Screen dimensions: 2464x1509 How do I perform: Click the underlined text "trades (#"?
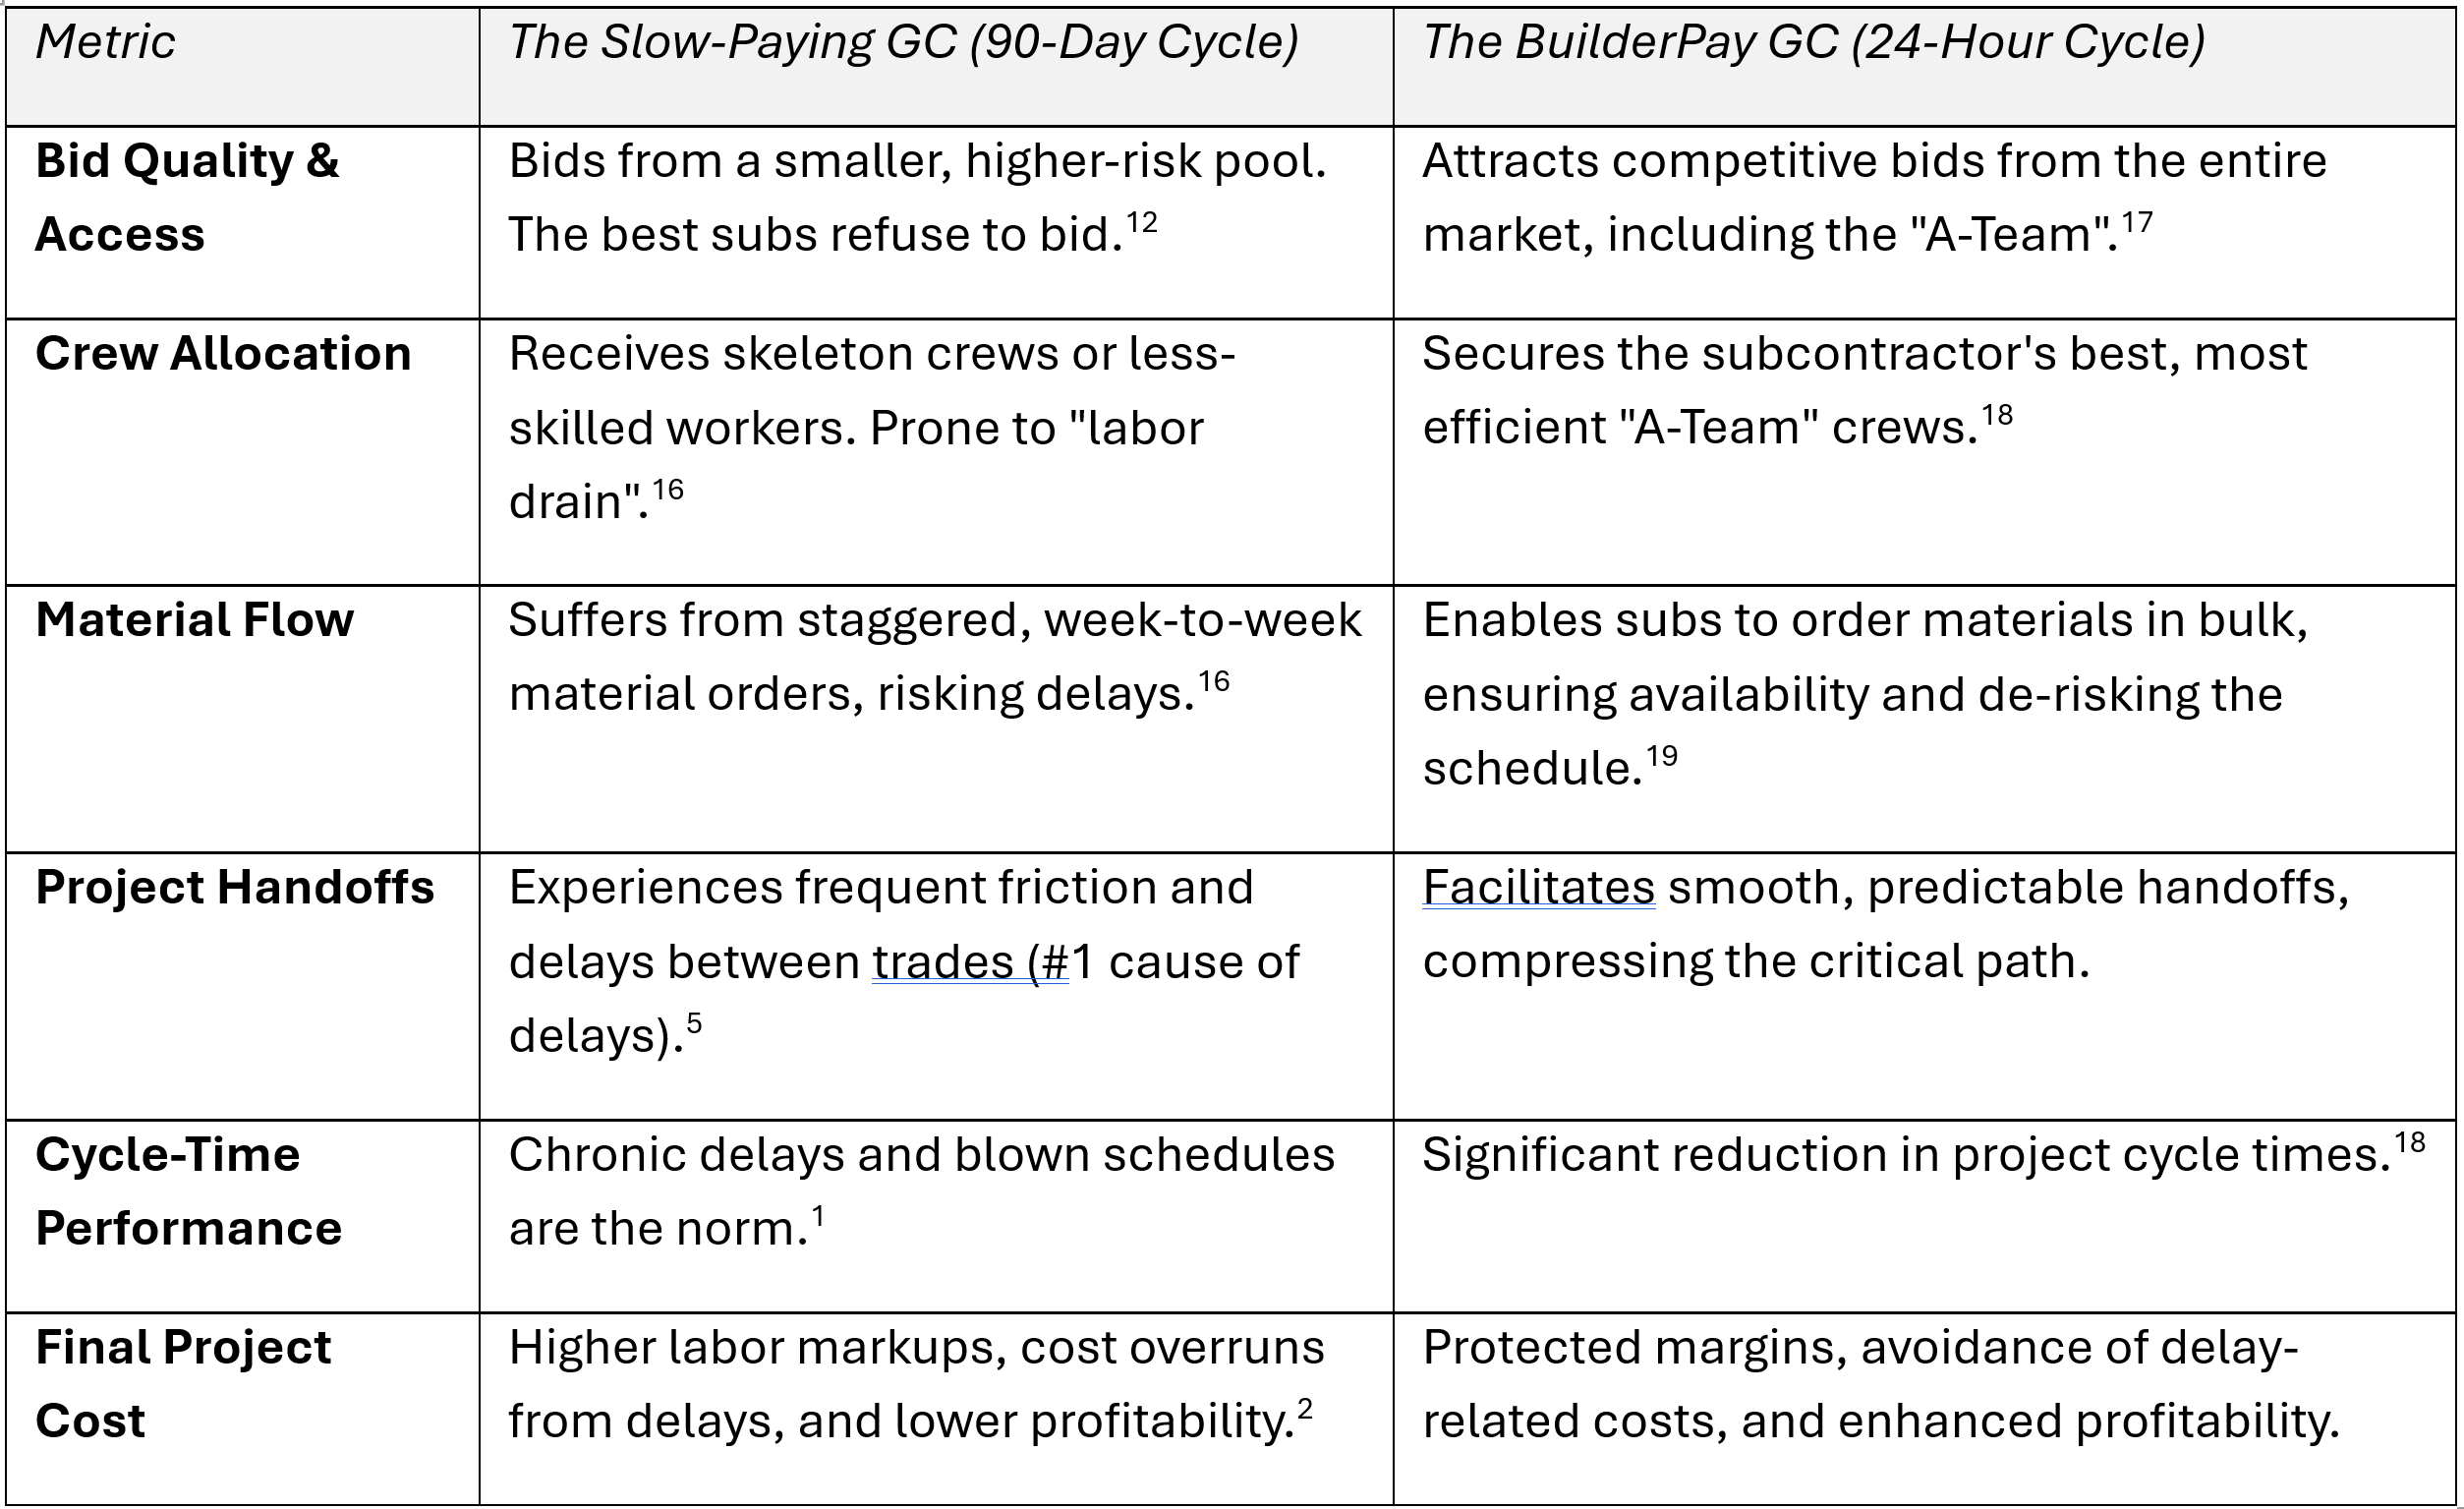coord(969,962)
